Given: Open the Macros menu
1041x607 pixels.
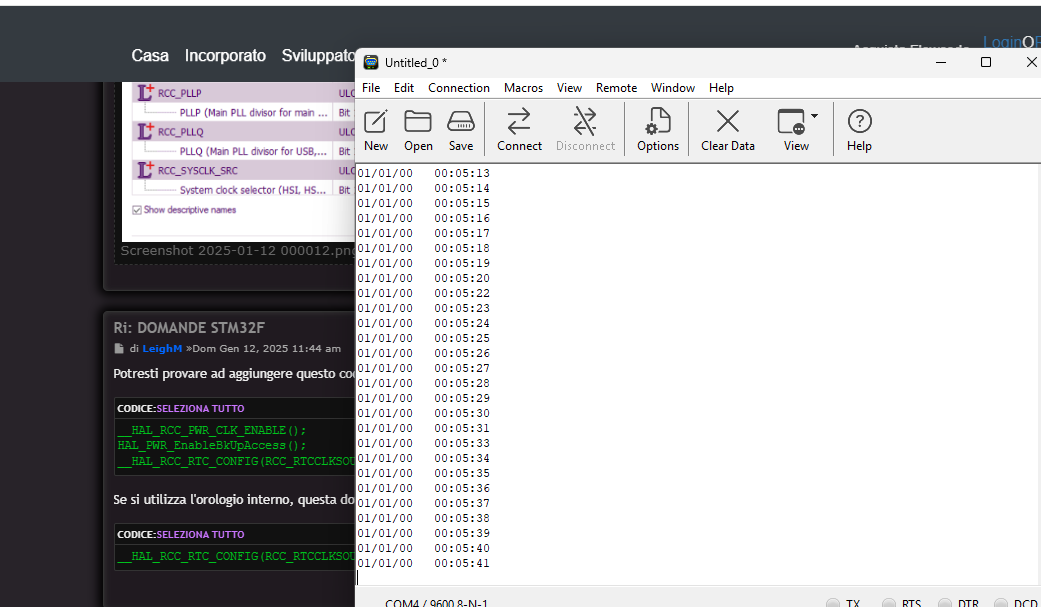Looking at the screenshot, I should coord(523,88).
